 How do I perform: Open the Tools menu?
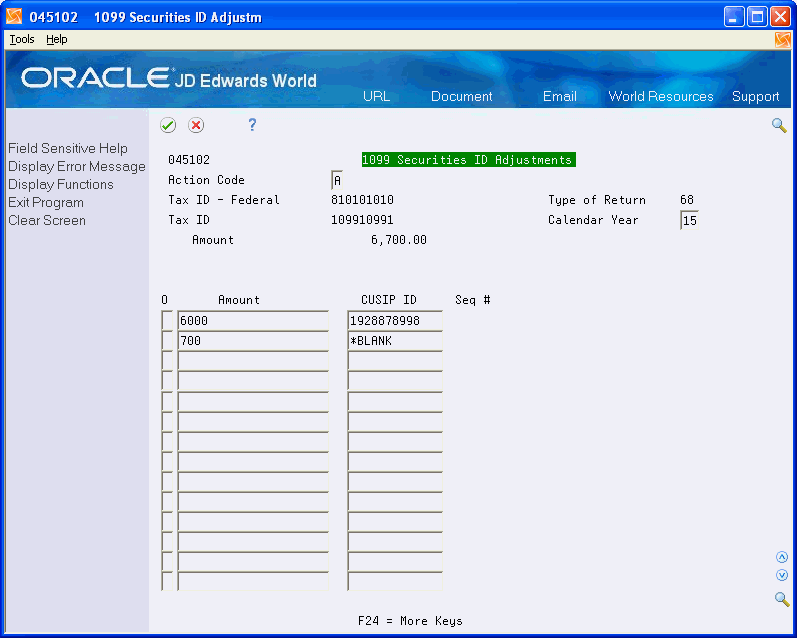(22, 39)
